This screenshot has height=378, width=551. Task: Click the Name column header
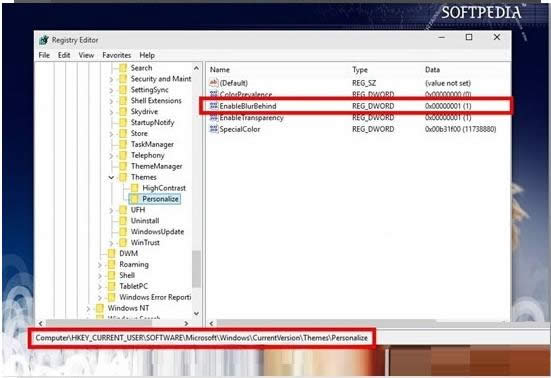(x=220, y=70)
